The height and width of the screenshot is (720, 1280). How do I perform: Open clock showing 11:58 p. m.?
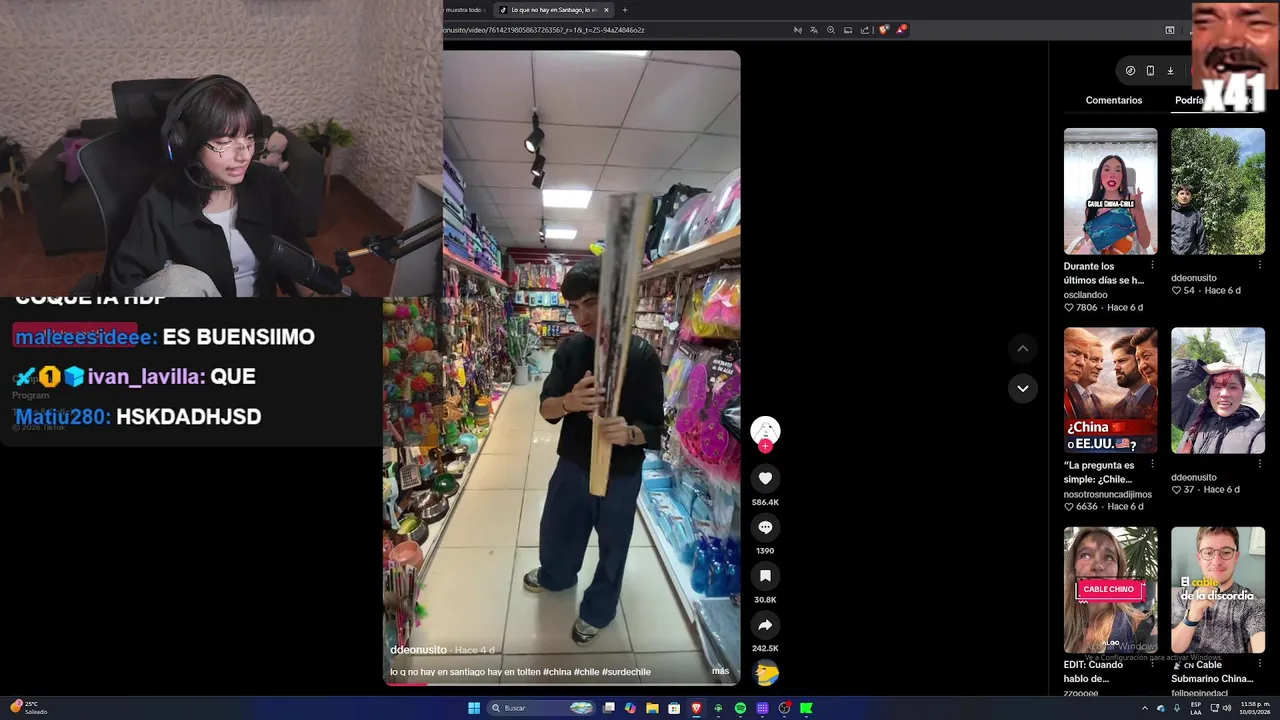tap(1256, 708)
